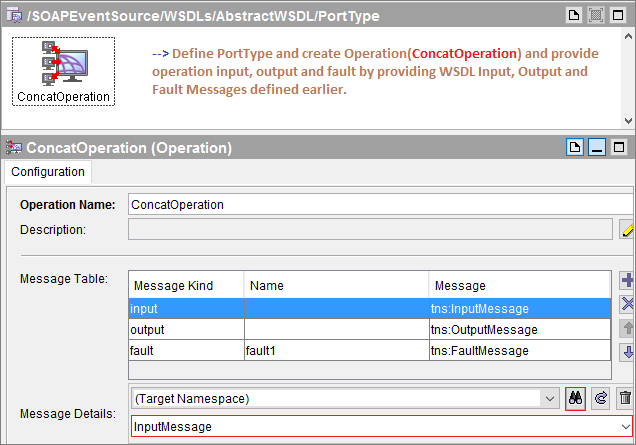This screenshot has width=636, height=445.
Task: Browse resources with the binoculars icon
Action: (x=575, y=398)
